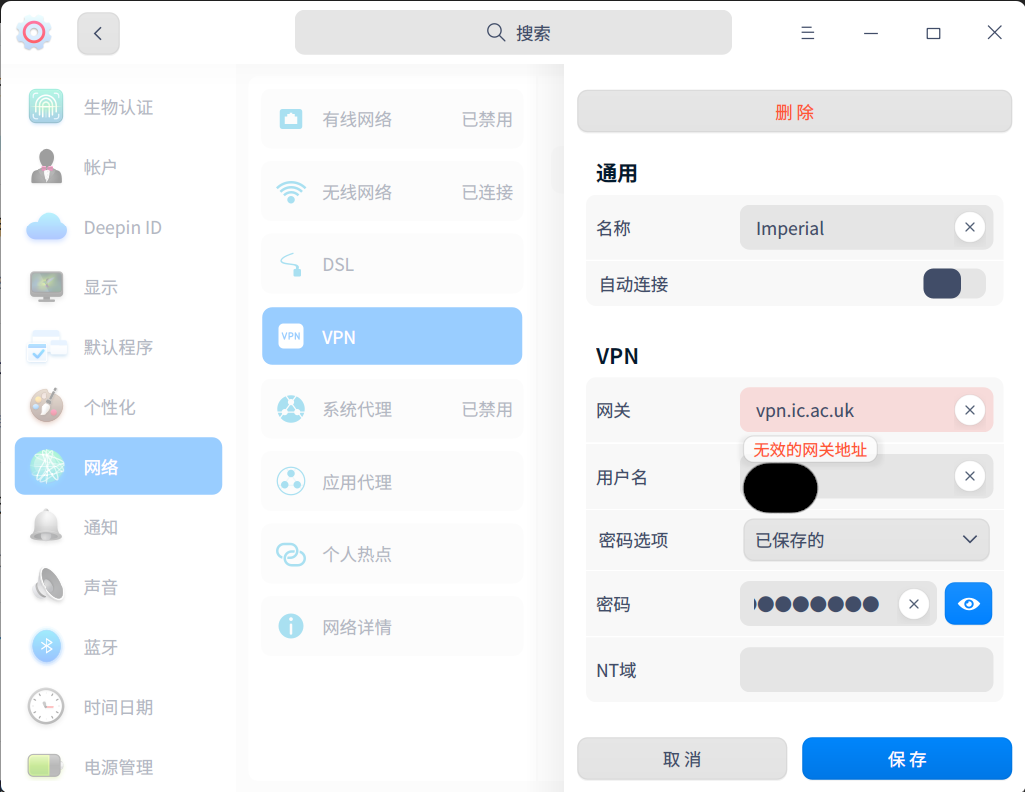
Task: Open the wired network (有线网络) section
Action: coord(392,119)
